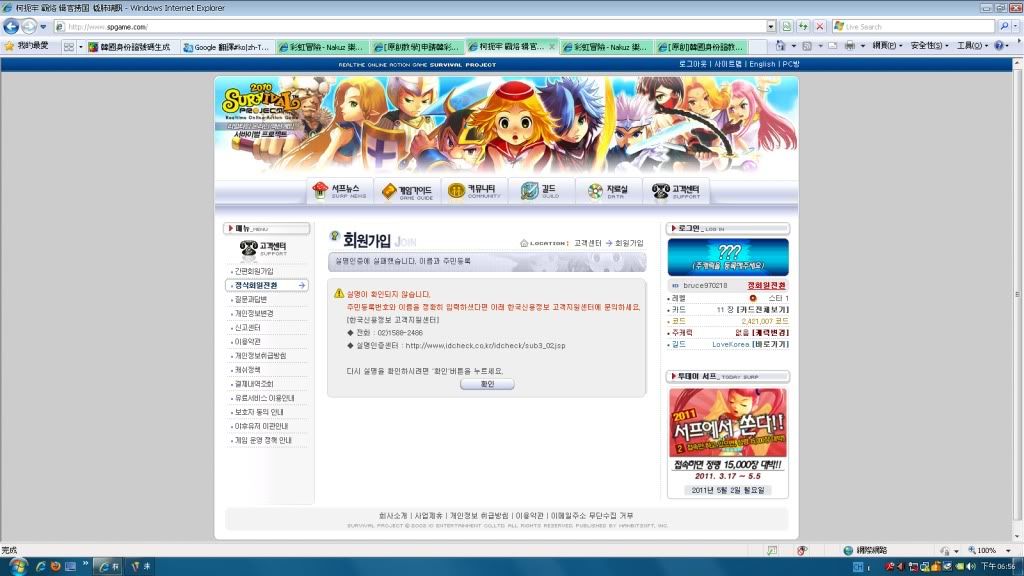Screen dimensions: 1024x576
Task: Click the blue Help question mark icon
Action: [999, 46]
